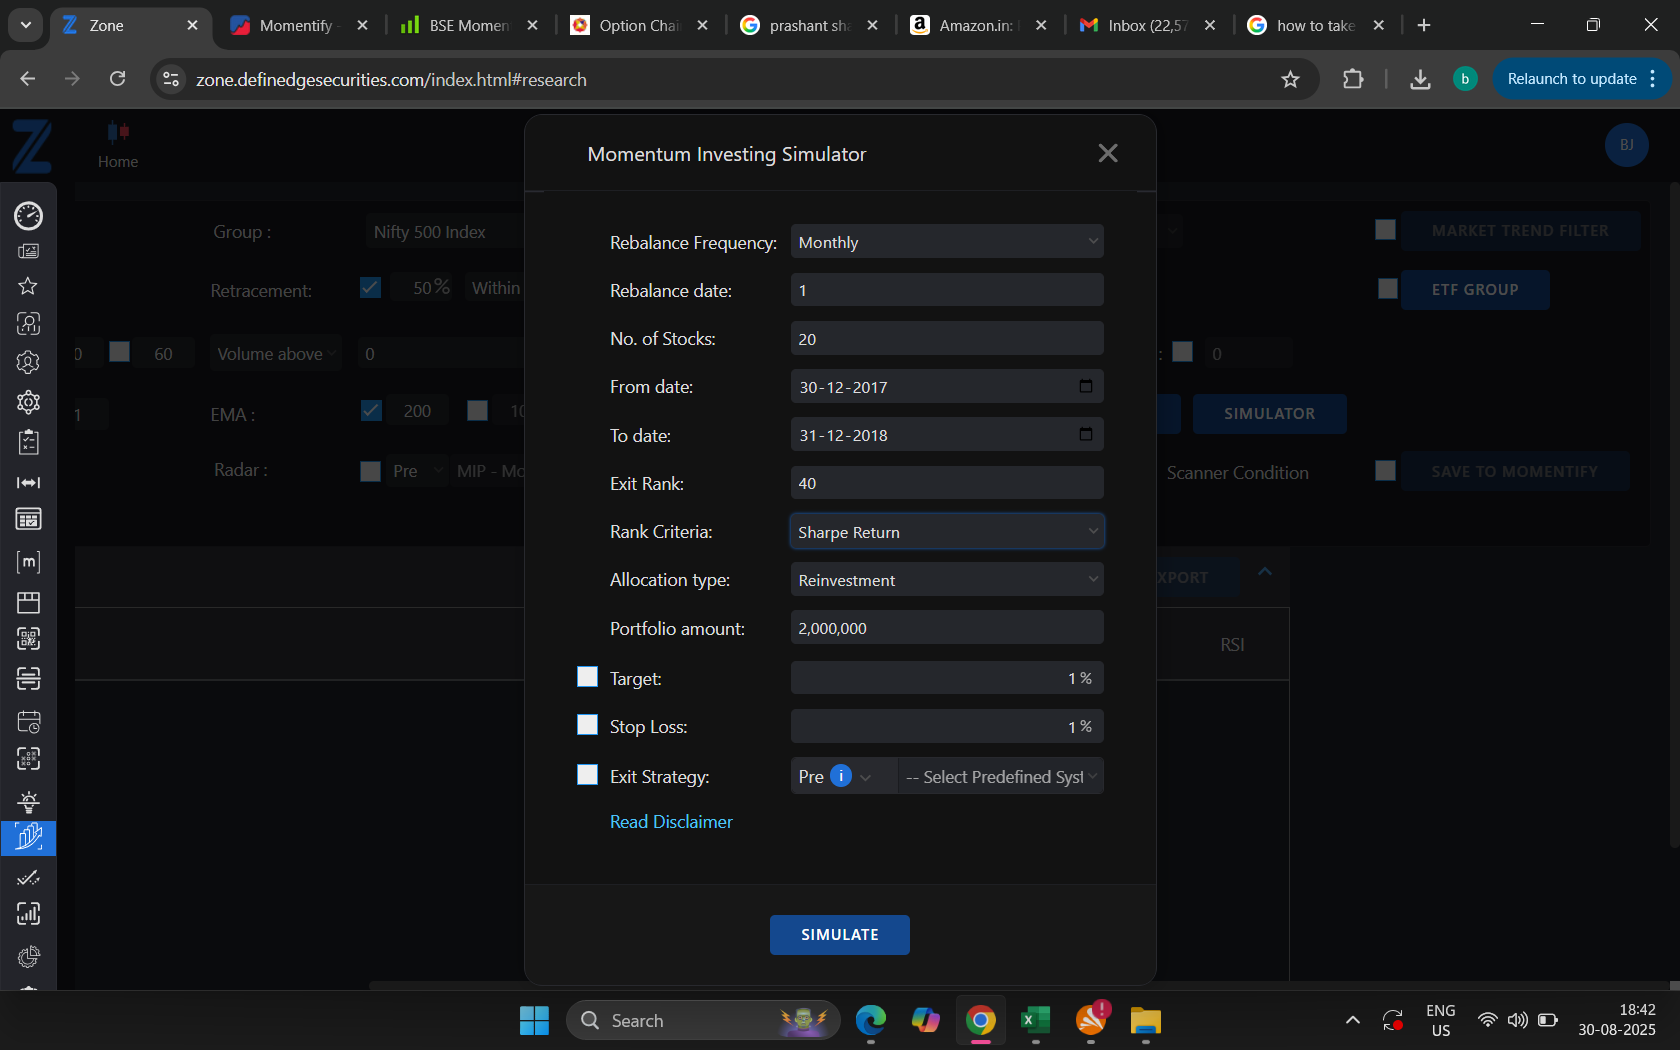Switch to the Gmail Inbox browser tab
Viewport: 1680px width, 1050px height.
1148,25
